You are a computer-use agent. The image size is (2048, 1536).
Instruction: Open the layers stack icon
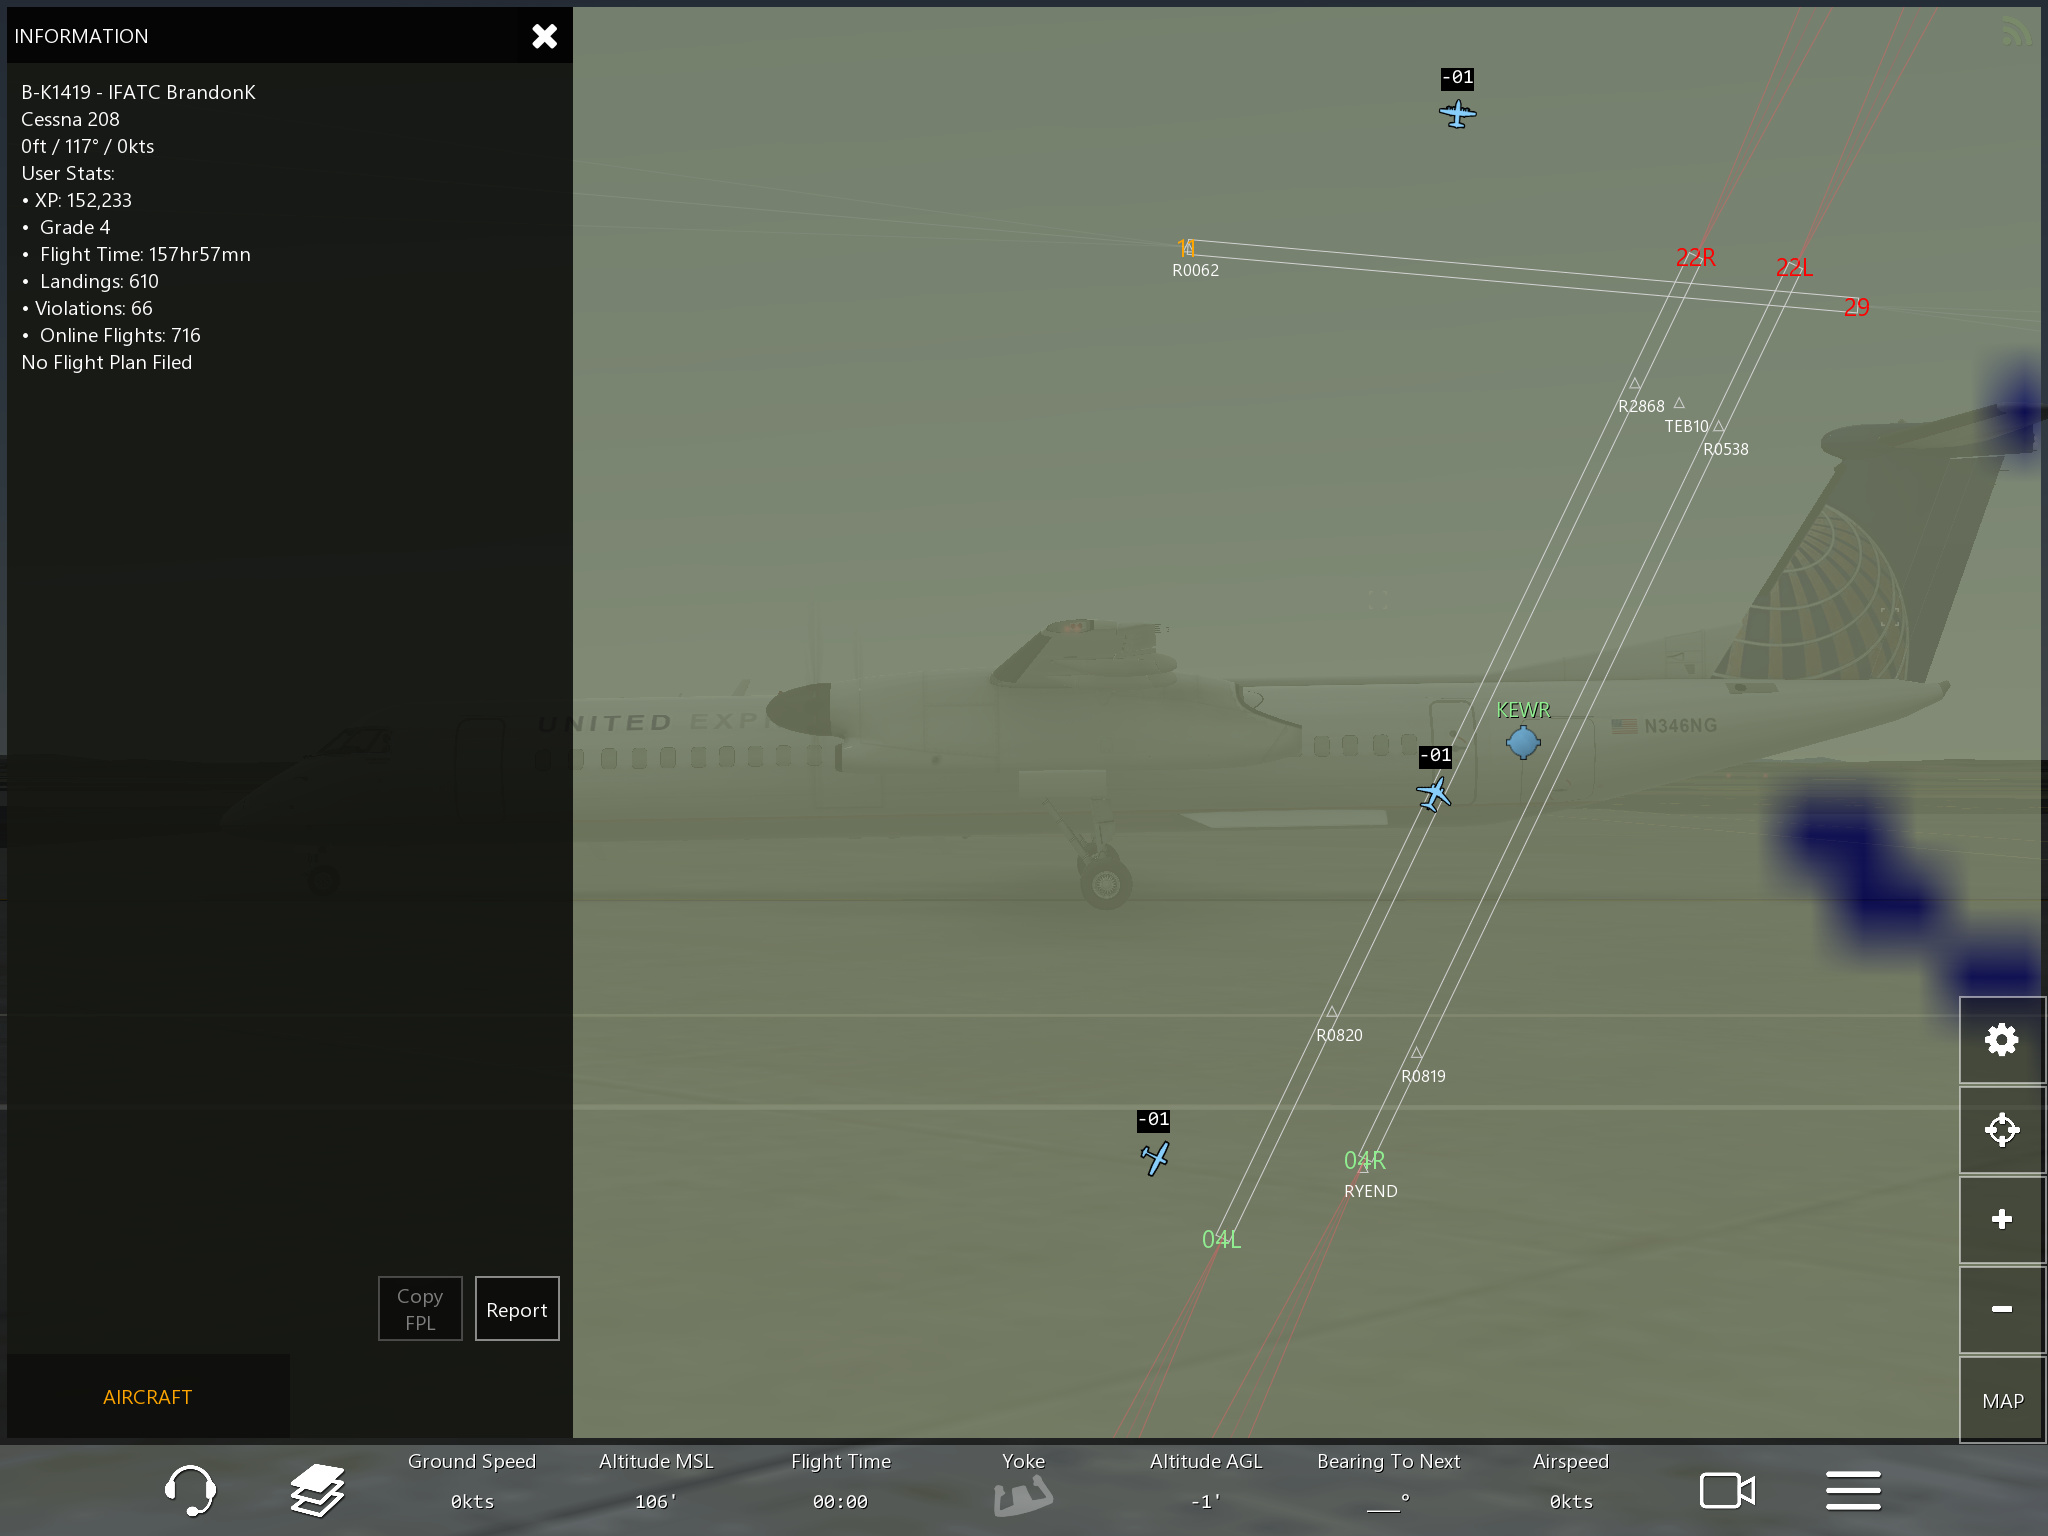(x=318, y=1490)
